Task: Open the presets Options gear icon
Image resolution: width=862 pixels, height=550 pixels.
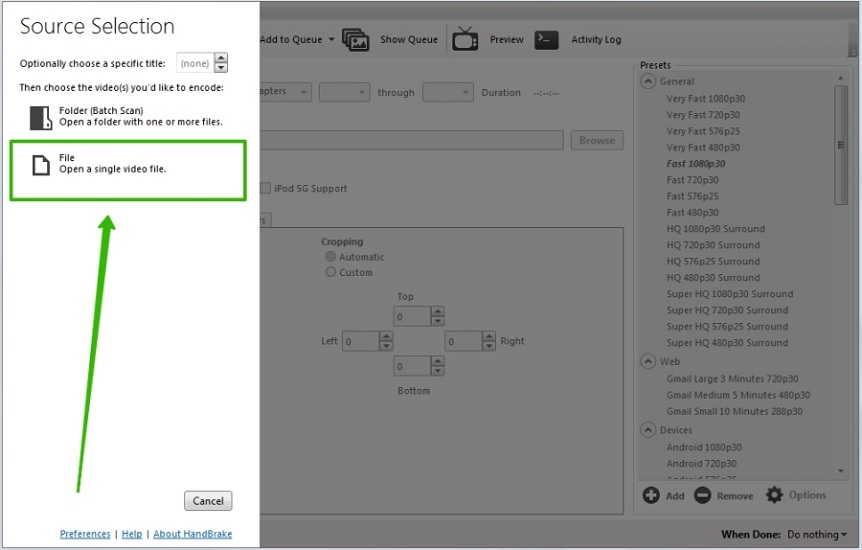Action: point(774,495)
